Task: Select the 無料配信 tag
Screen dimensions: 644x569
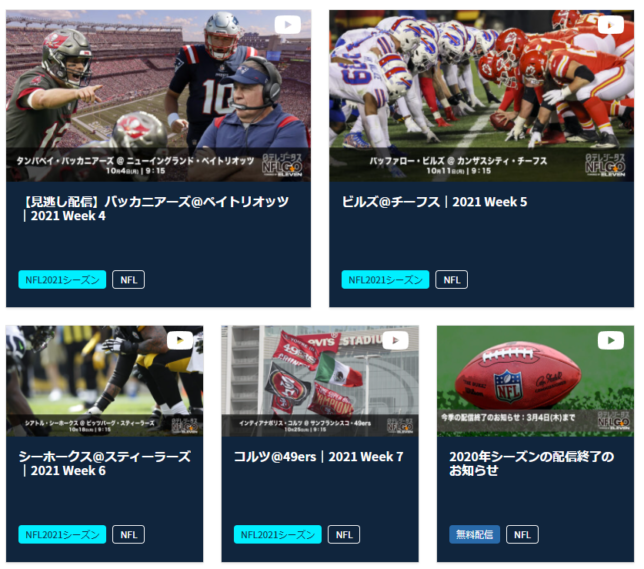Action: pos(474,534)
